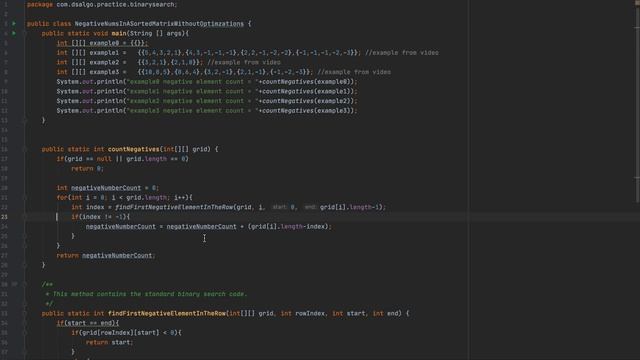Click the findFirstNegativeElementInTheRow method declaration

click(167, 313)
